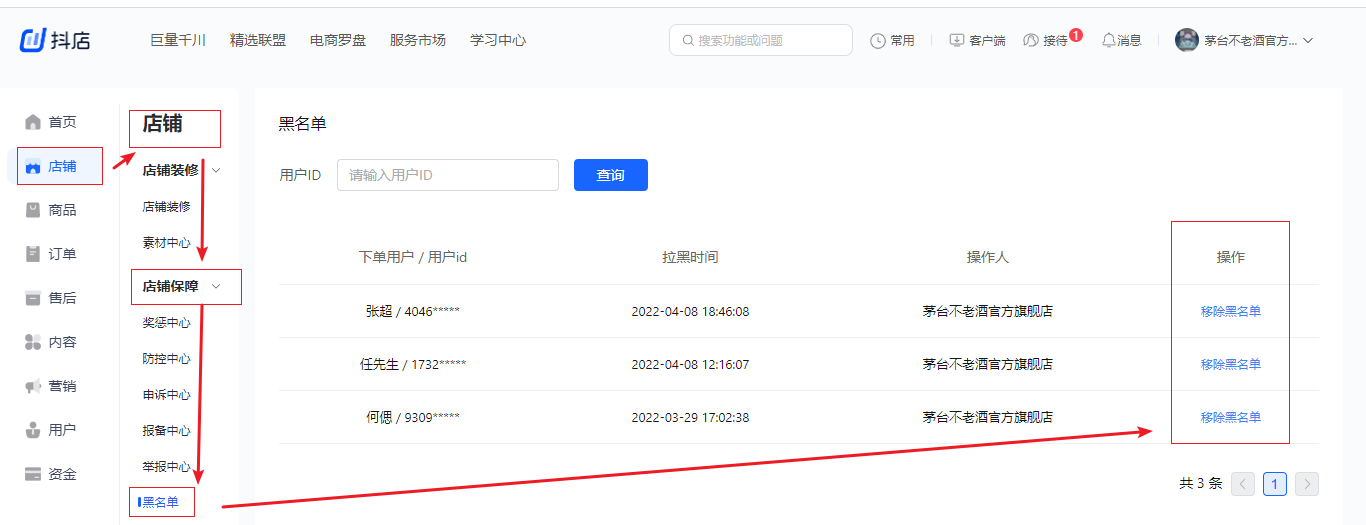Open 防控中心 in the submenu
Image resolution: width=1366 pixels, height=525 pixels.
tap(166, 359)
